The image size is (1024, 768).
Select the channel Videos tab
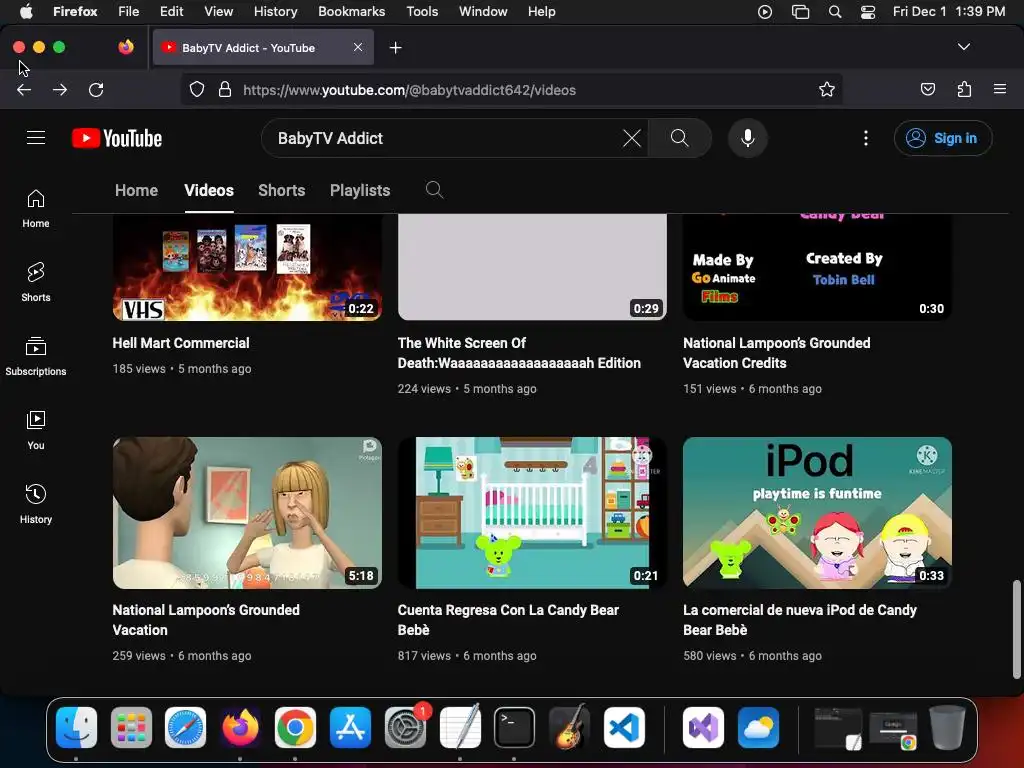pyautogui.click(x=209, y=190)
